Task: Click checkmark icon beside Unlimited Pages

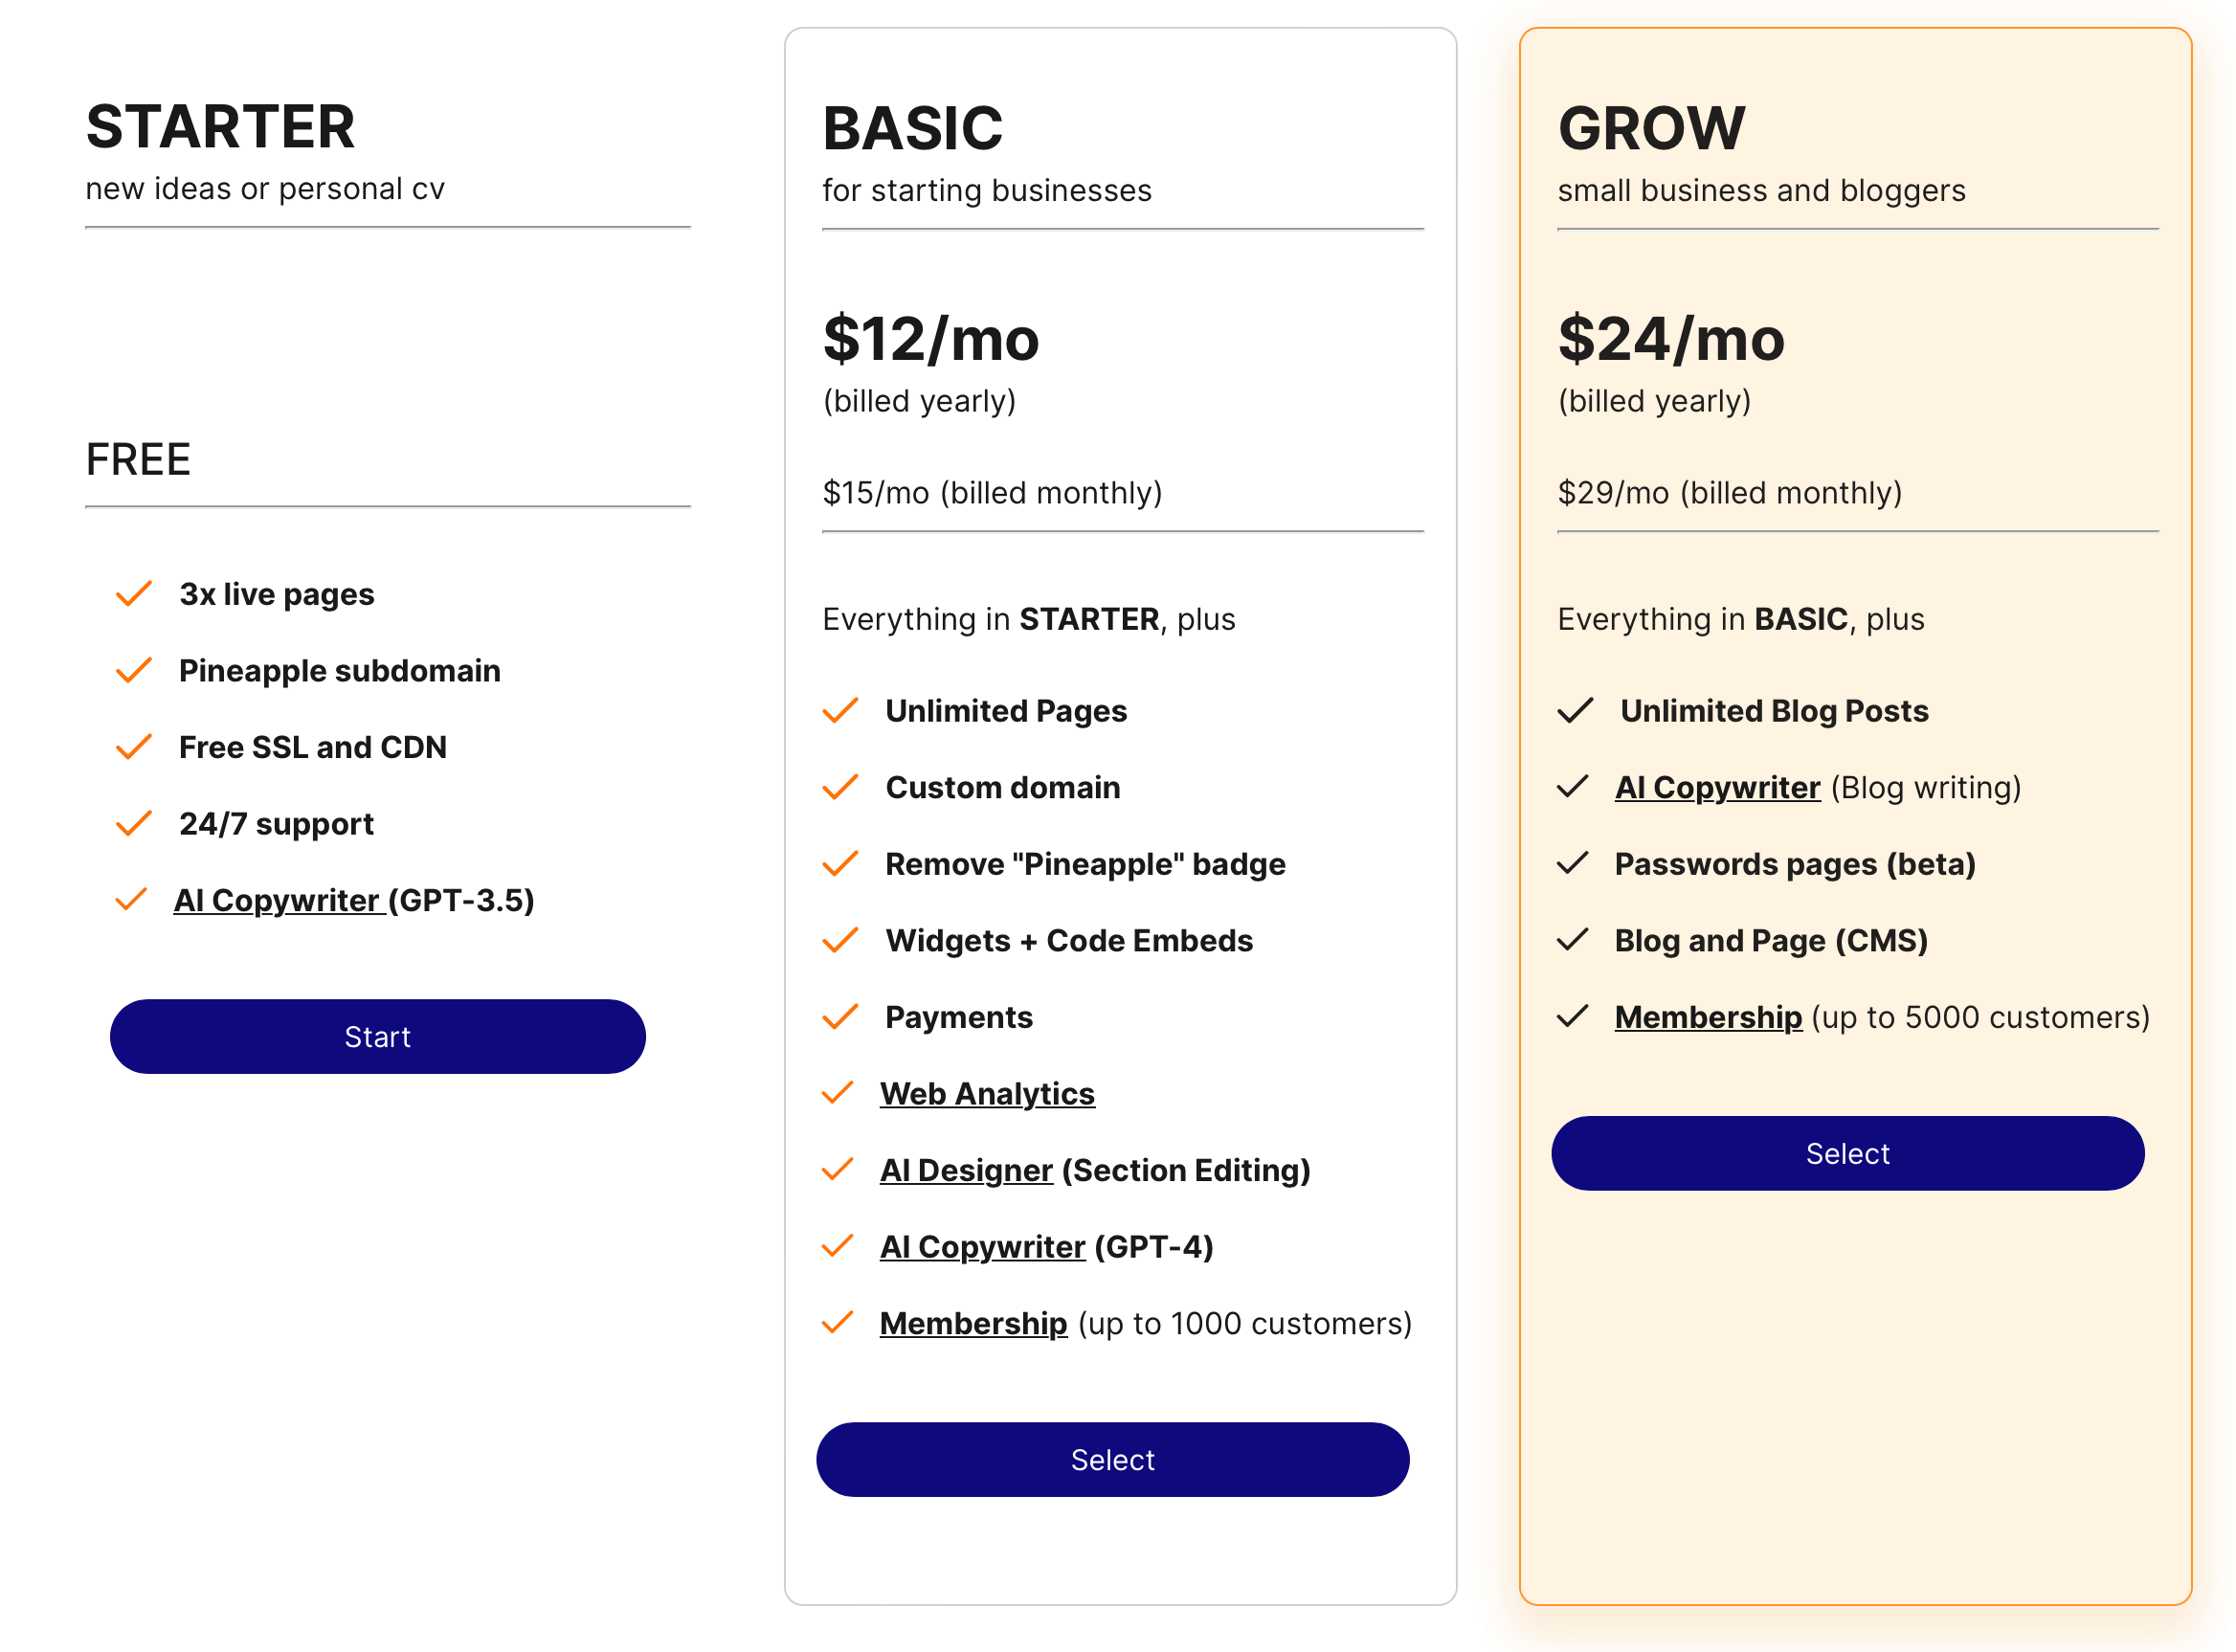Action: point(840,710)
